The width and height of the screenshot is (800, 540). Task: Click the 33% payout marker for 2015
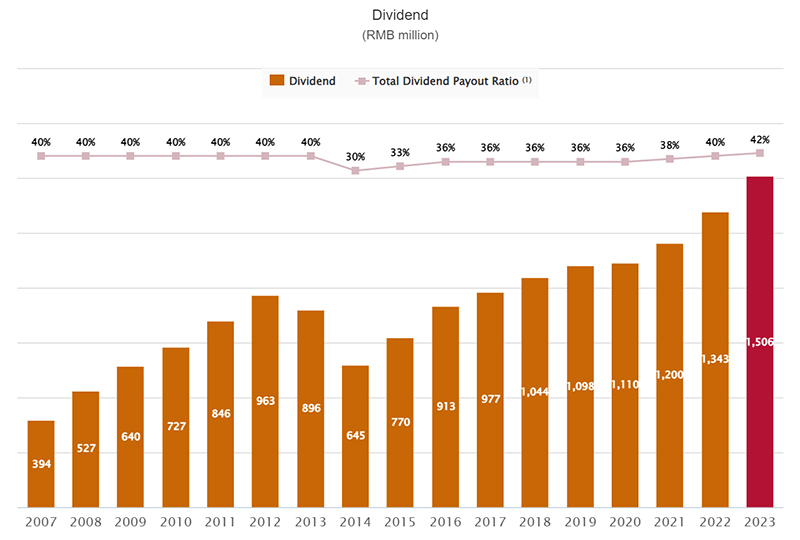click(x=400, y=166)
